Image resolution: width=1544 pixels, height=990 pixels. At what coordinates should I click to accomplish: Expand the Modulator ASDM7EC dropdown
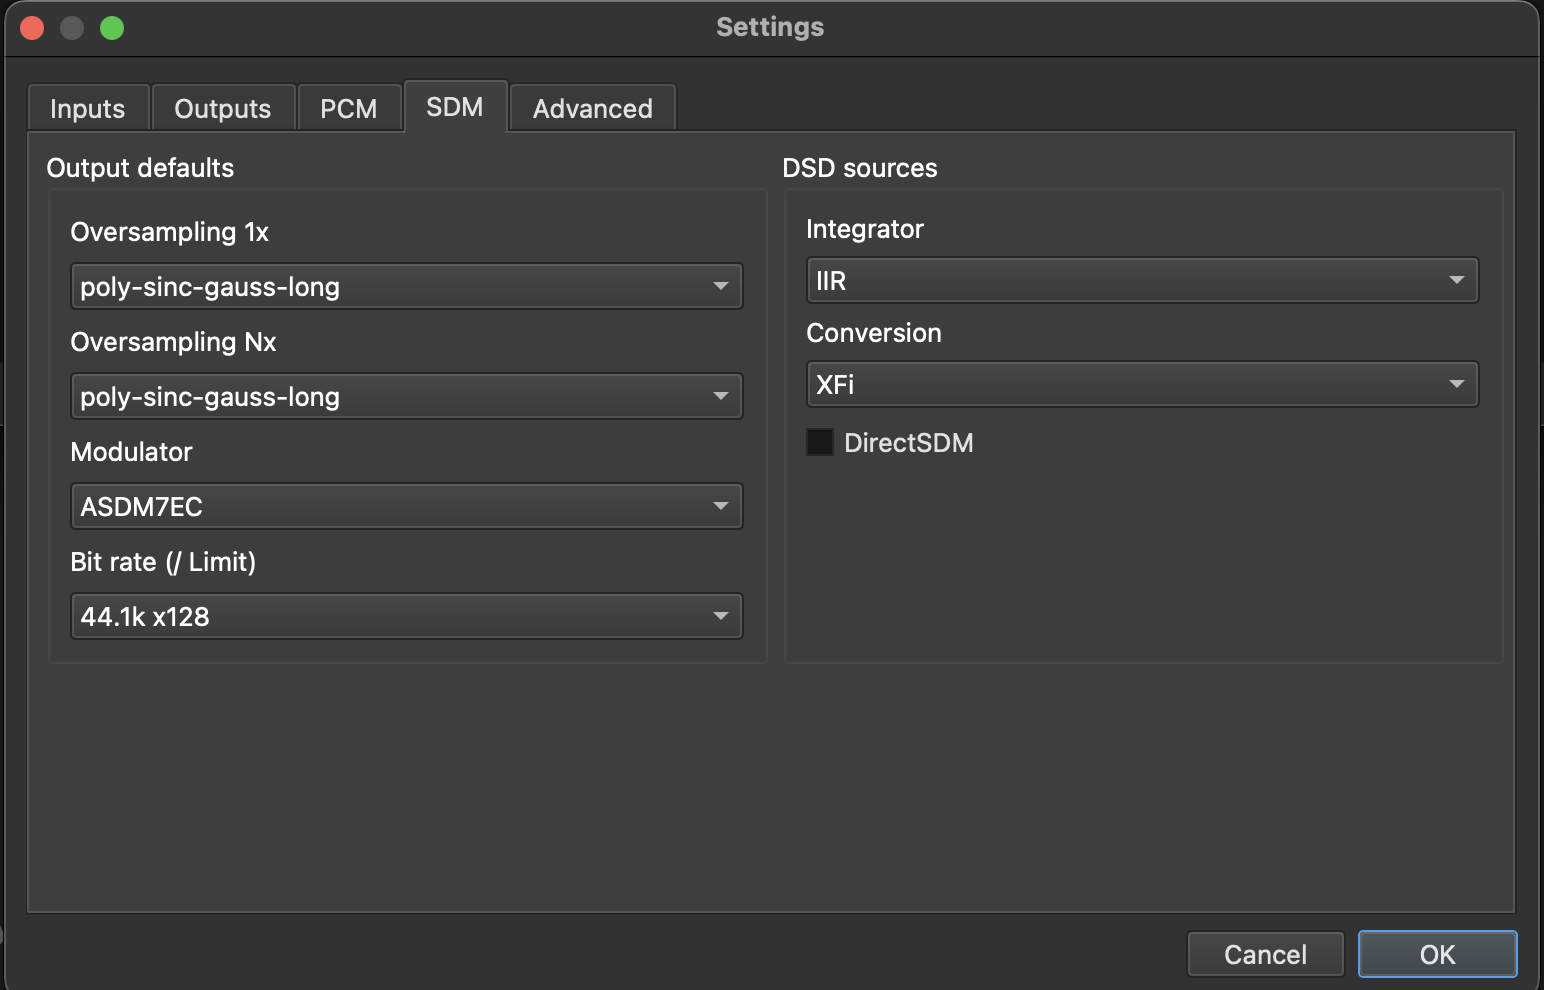click(405, 507)
